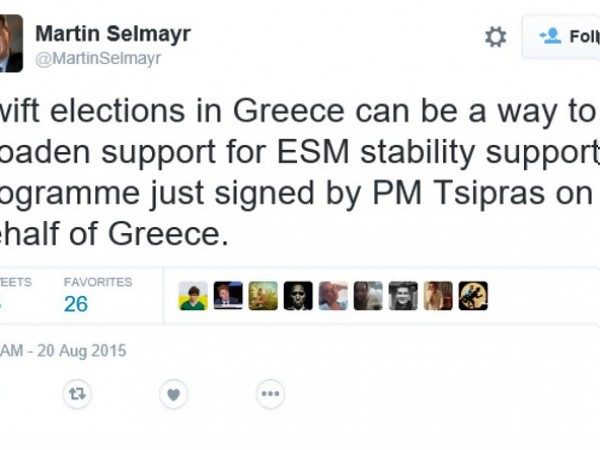Click the eighth favoriter avatar
600x450 pixels.
pos(438,296)
